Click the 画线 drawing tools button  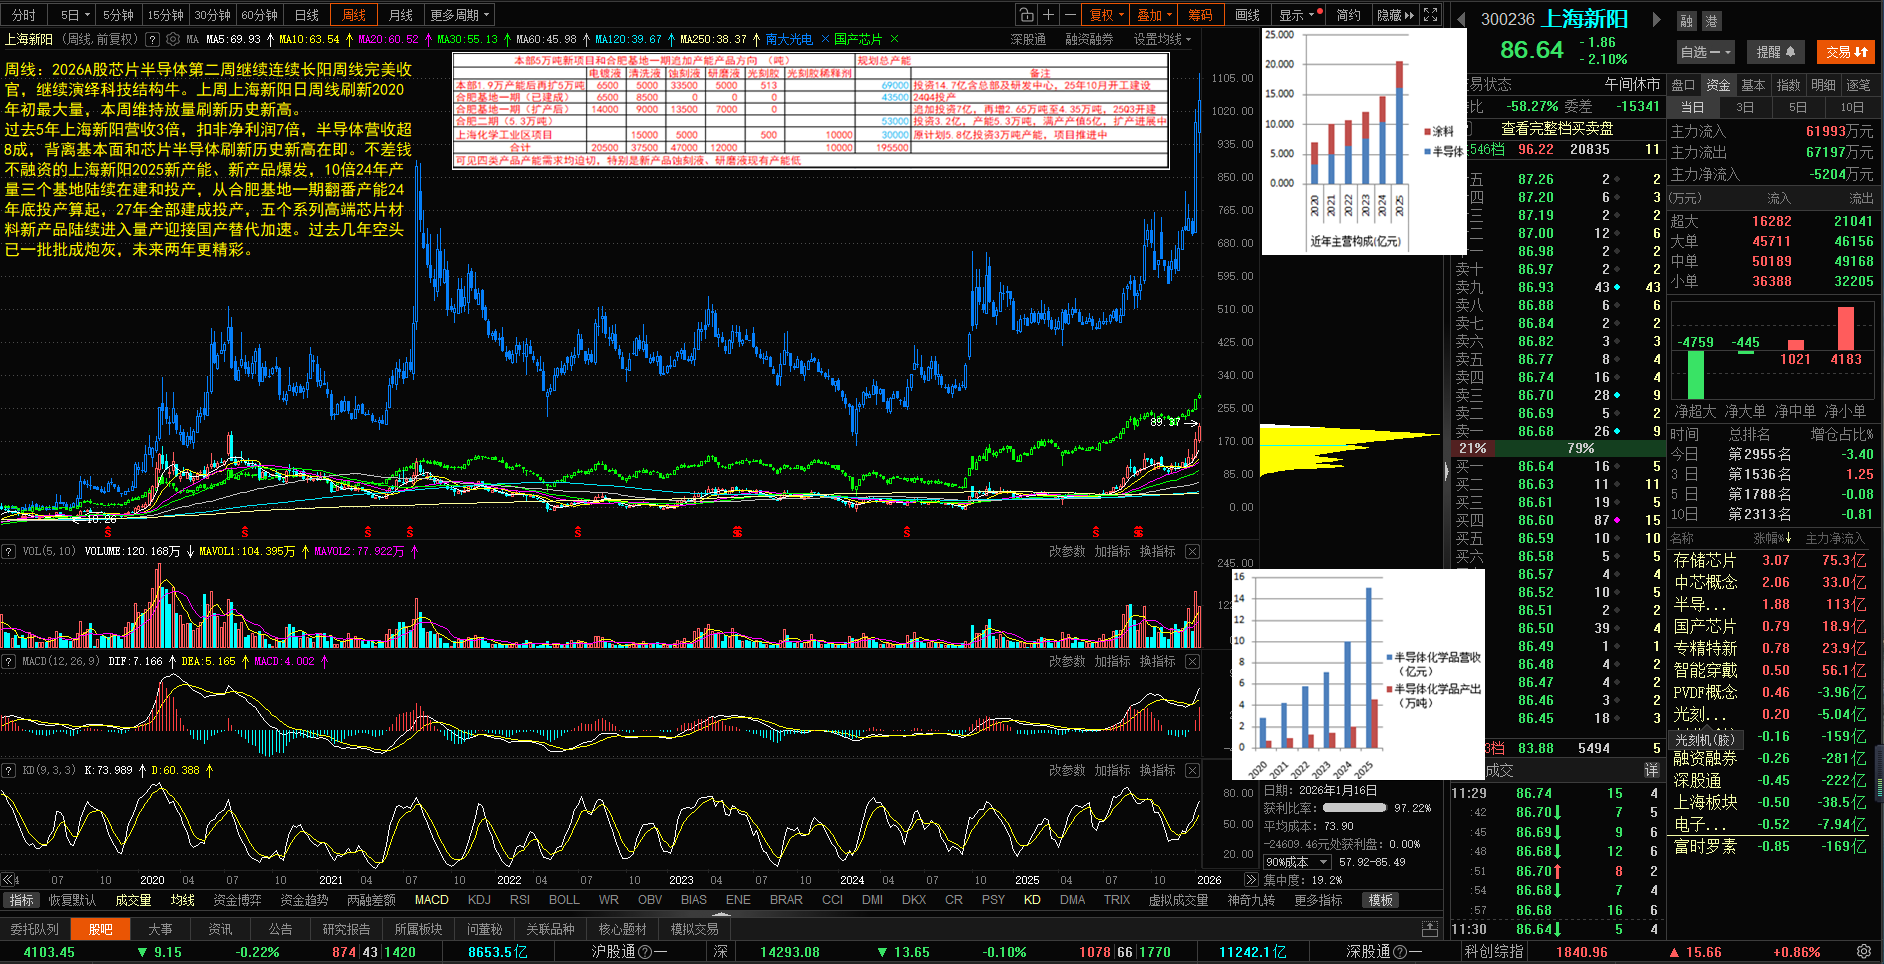coord(1247,15)
